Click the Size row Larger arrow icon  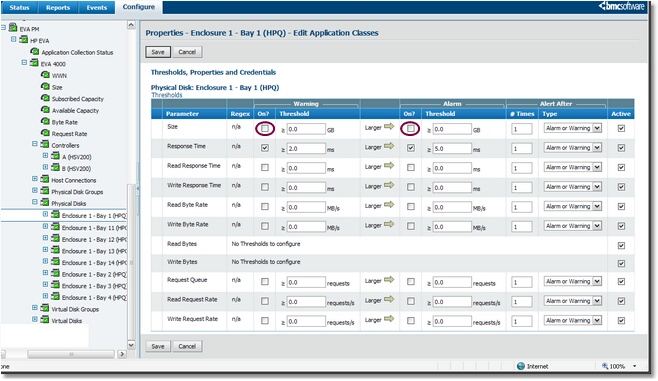[389, 126]
